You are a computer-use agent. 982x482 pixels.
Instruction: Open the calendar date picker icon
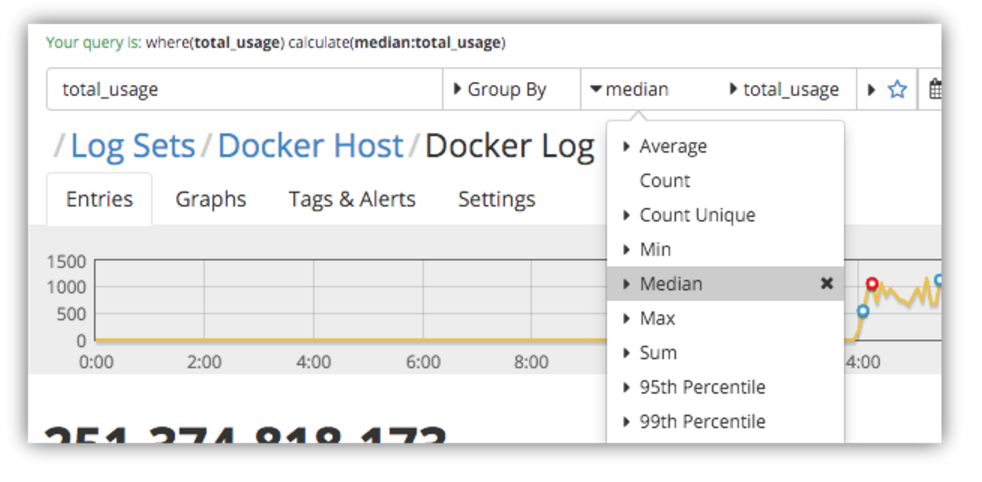(934, 90)
